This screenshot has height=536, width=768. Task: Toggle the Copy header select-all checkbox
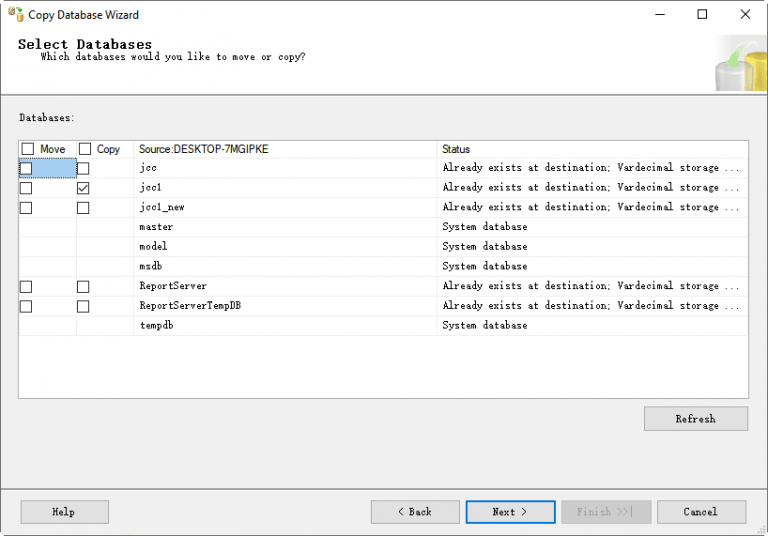[85, 149]
